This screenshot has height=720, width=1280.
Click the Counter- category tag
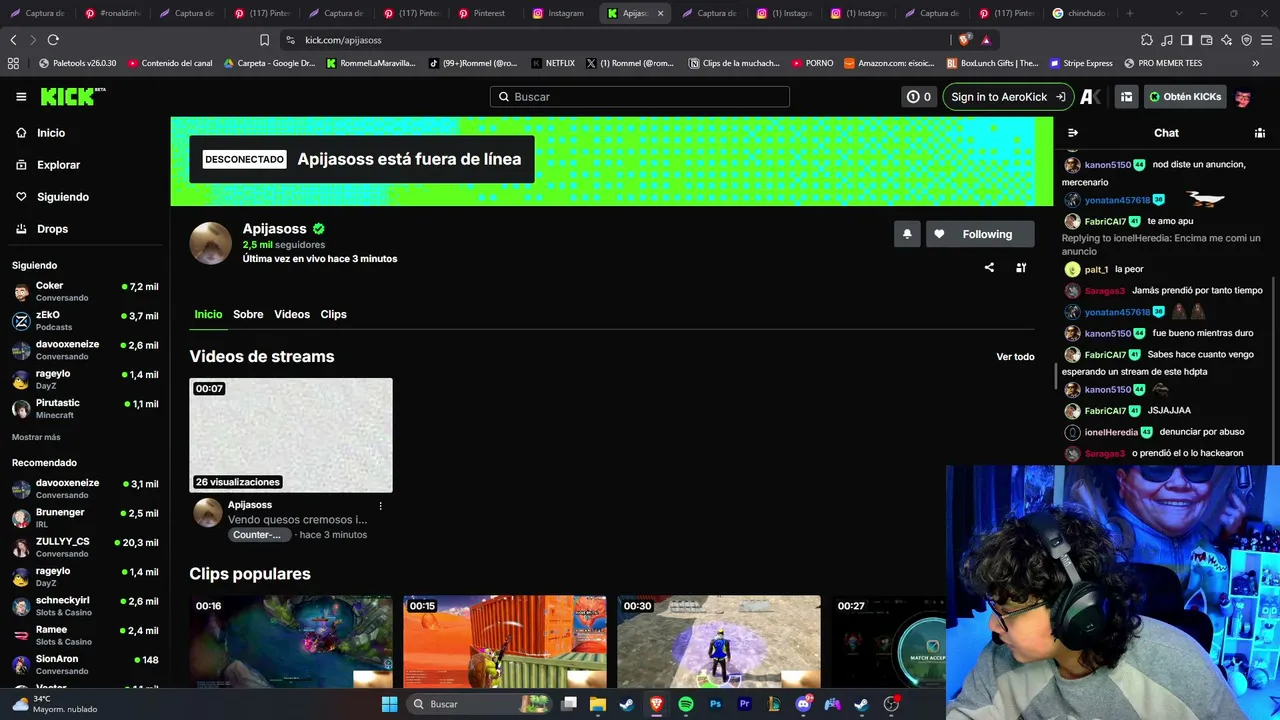[x=257, y=535]
